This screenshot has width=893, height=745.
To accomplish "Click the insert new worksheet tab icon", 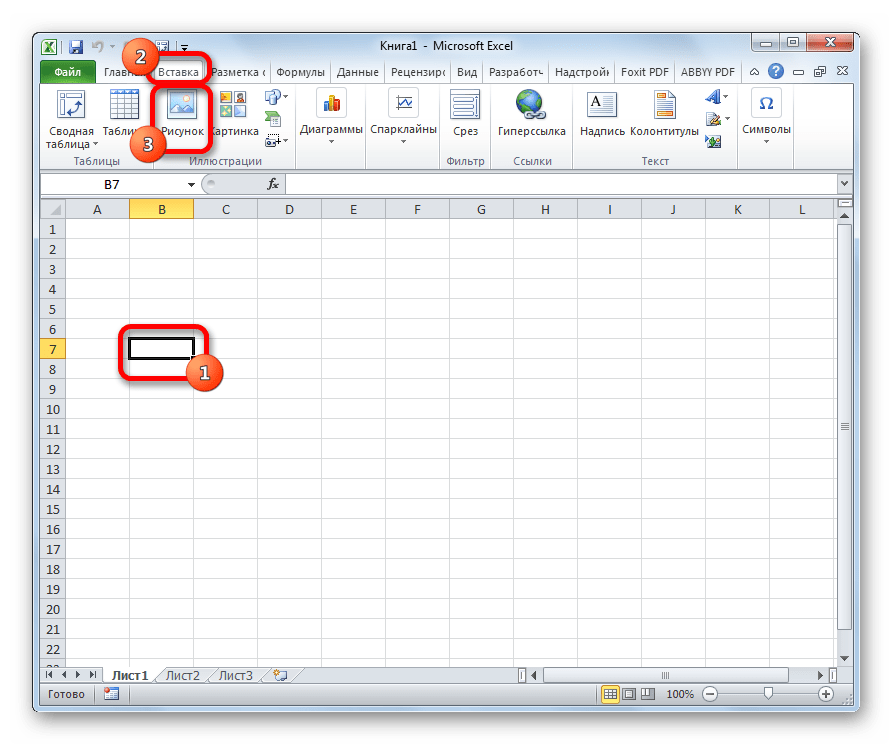I will [x=279, y=675].
